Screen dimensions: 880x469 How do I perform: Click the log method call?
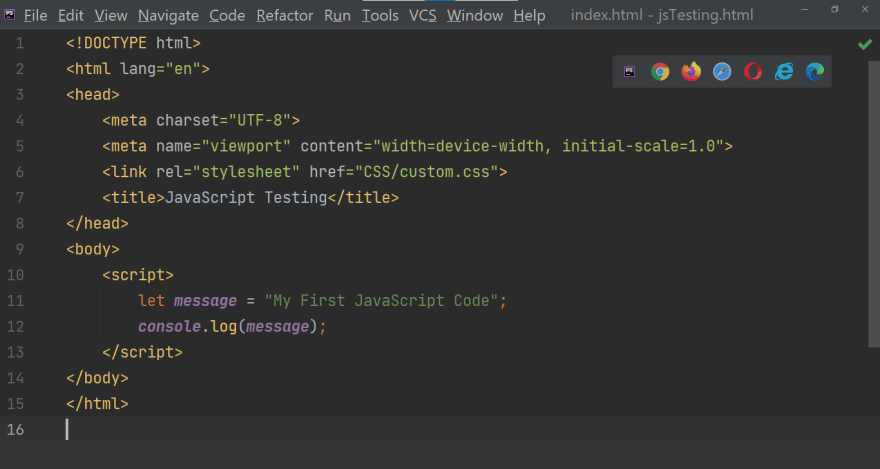(223, 327)
